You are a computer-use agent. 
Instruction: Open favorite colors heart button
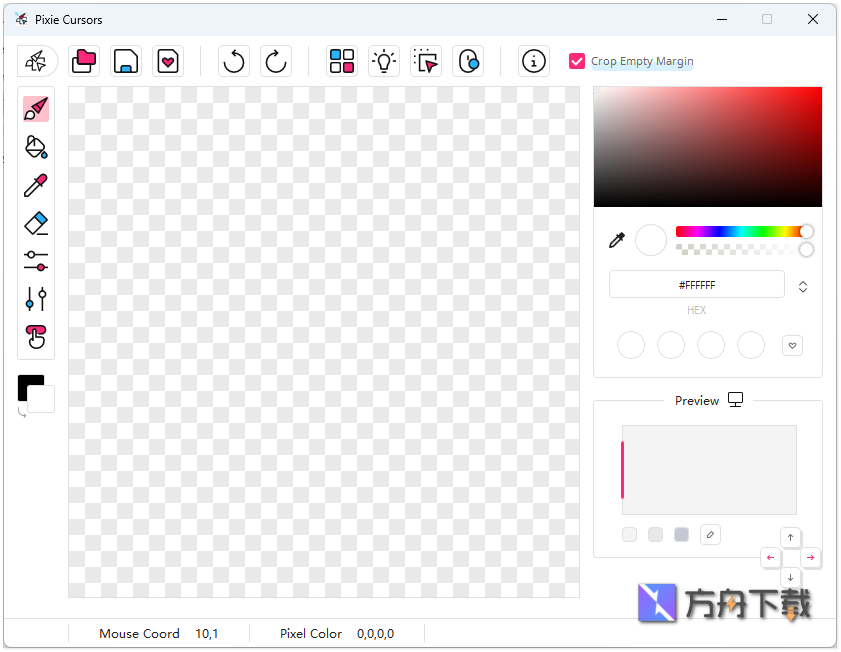coord(792,346)
